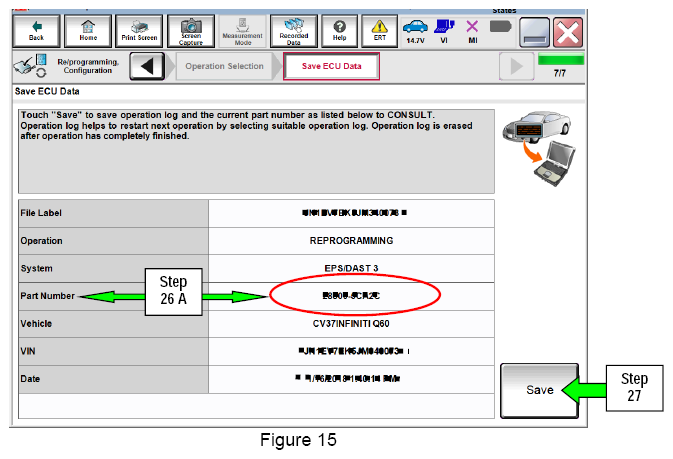Open Recorded Data

[294, 31]
